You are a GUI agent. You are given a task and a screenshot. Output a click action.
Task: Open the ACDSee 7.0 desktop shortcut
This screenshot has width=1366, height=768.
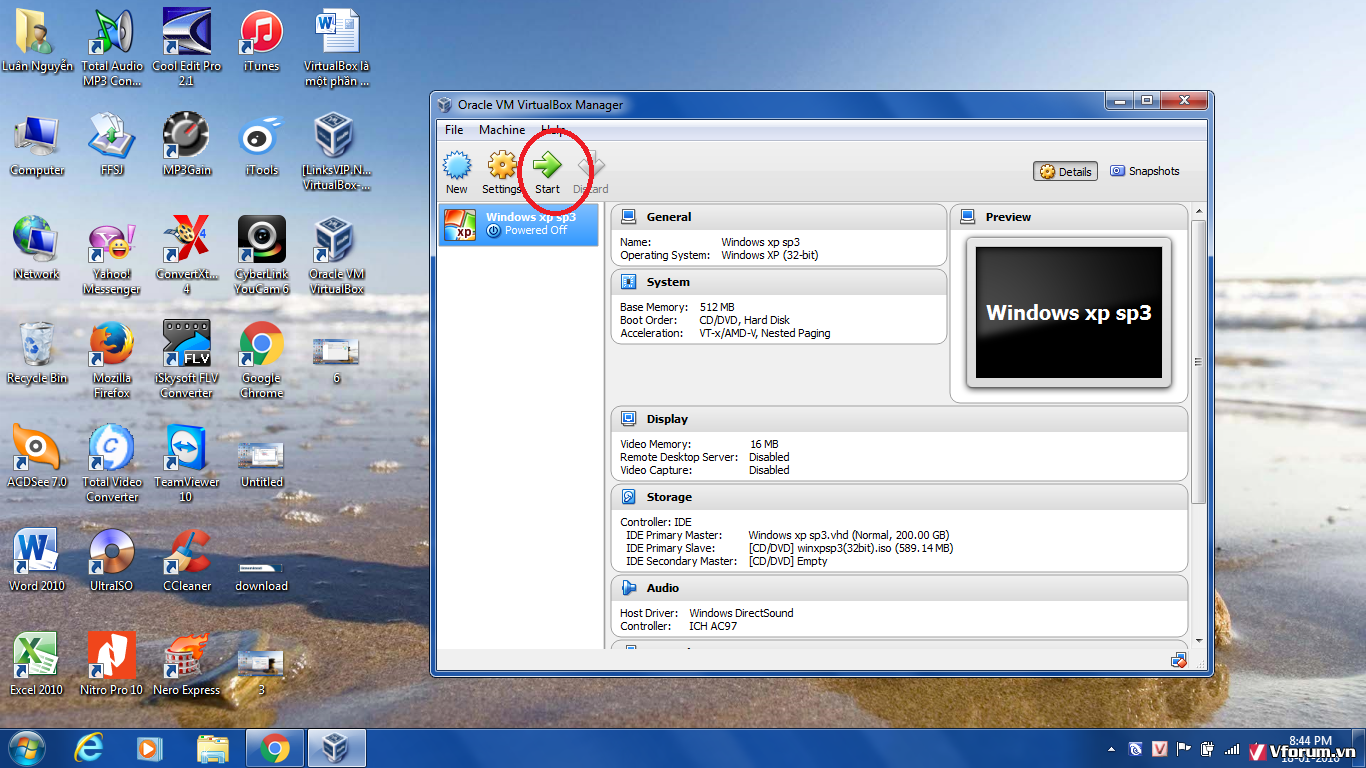[37, 455]
